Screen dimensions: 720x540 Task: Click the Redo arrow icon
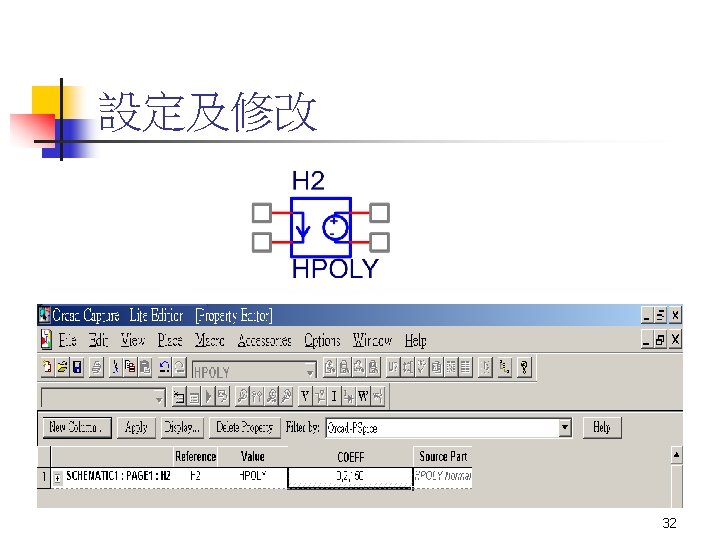tap(179, 367)
